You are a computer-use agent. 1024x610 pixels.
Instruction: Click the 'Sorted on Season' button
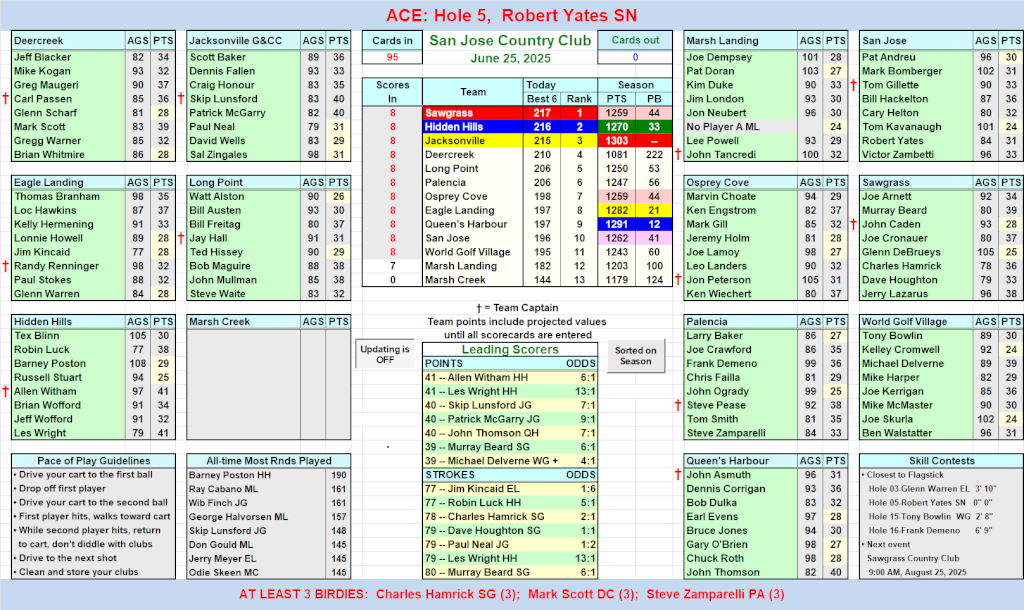[x=636, y=355]
